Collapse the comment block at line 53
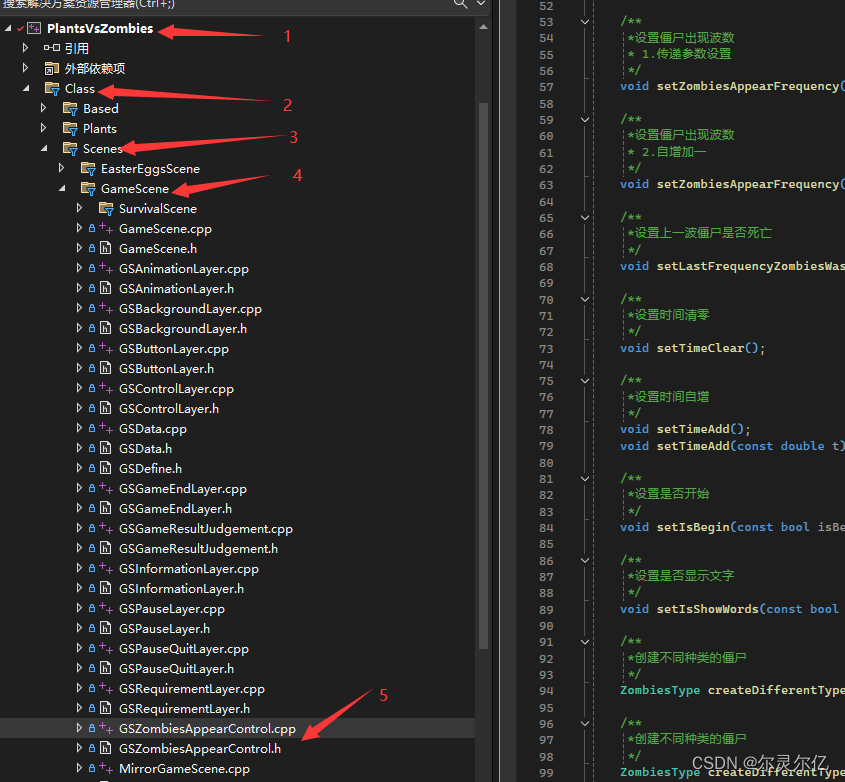This screenshot has width=845, height=782. click(x=585, y=22)
